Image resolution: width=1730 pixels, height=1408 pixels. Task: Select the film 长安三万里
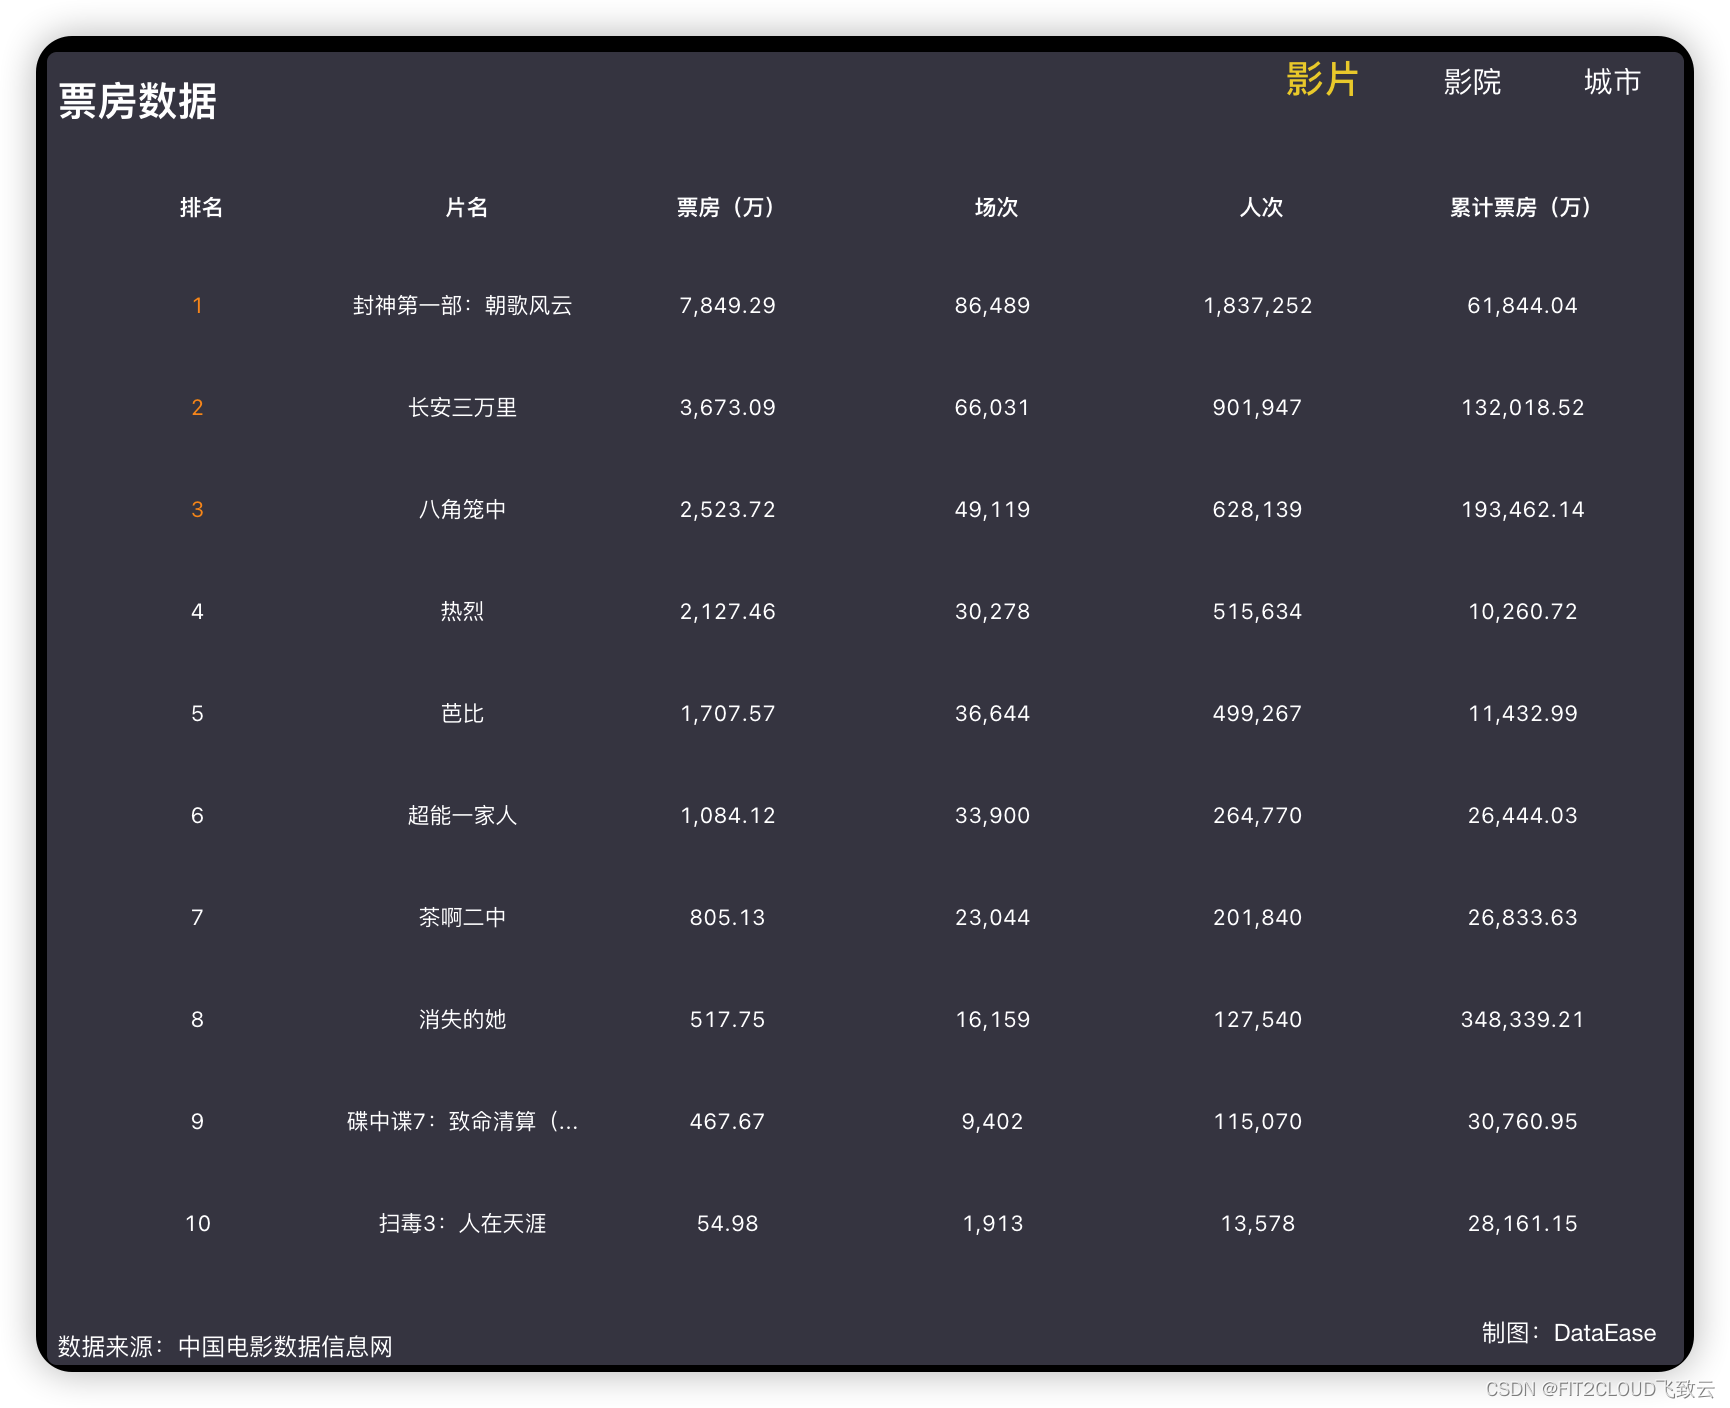coord(462,407)
